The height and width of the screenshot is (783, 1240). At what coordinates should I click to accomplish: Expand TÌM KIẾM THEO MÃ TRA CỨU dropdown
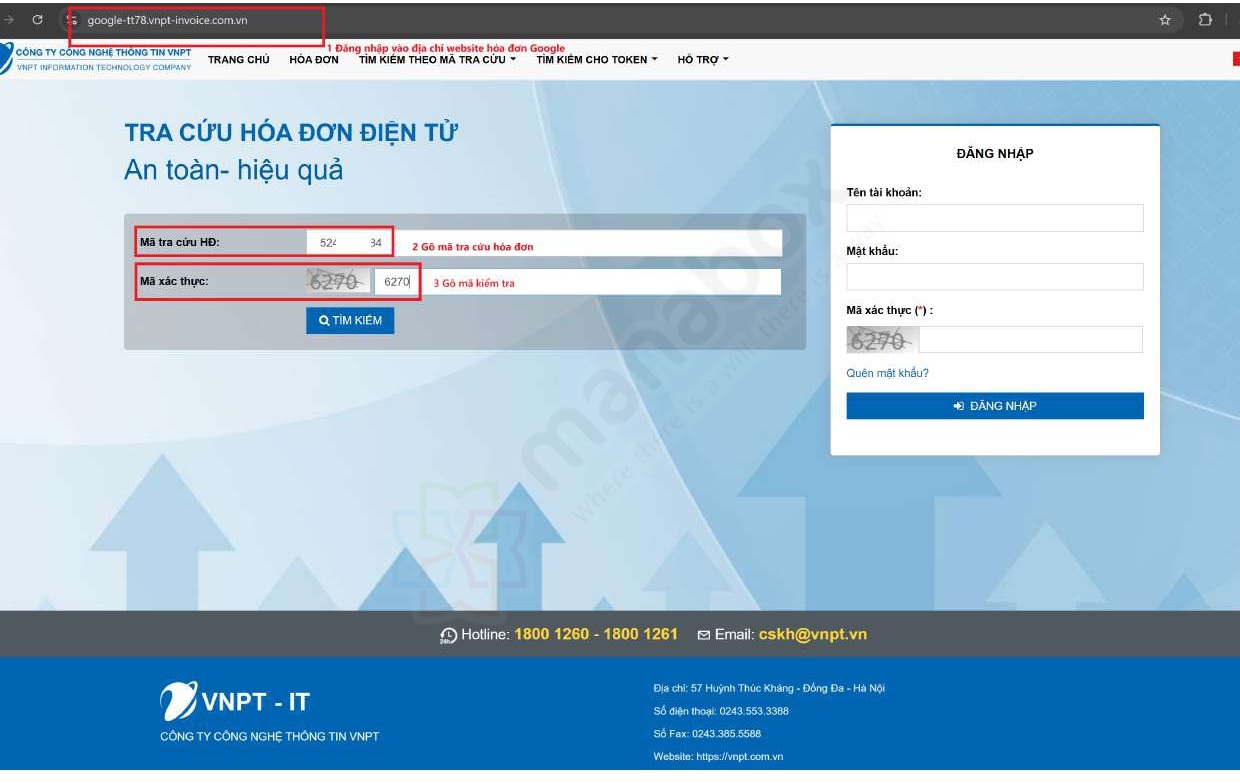(437, 60)
